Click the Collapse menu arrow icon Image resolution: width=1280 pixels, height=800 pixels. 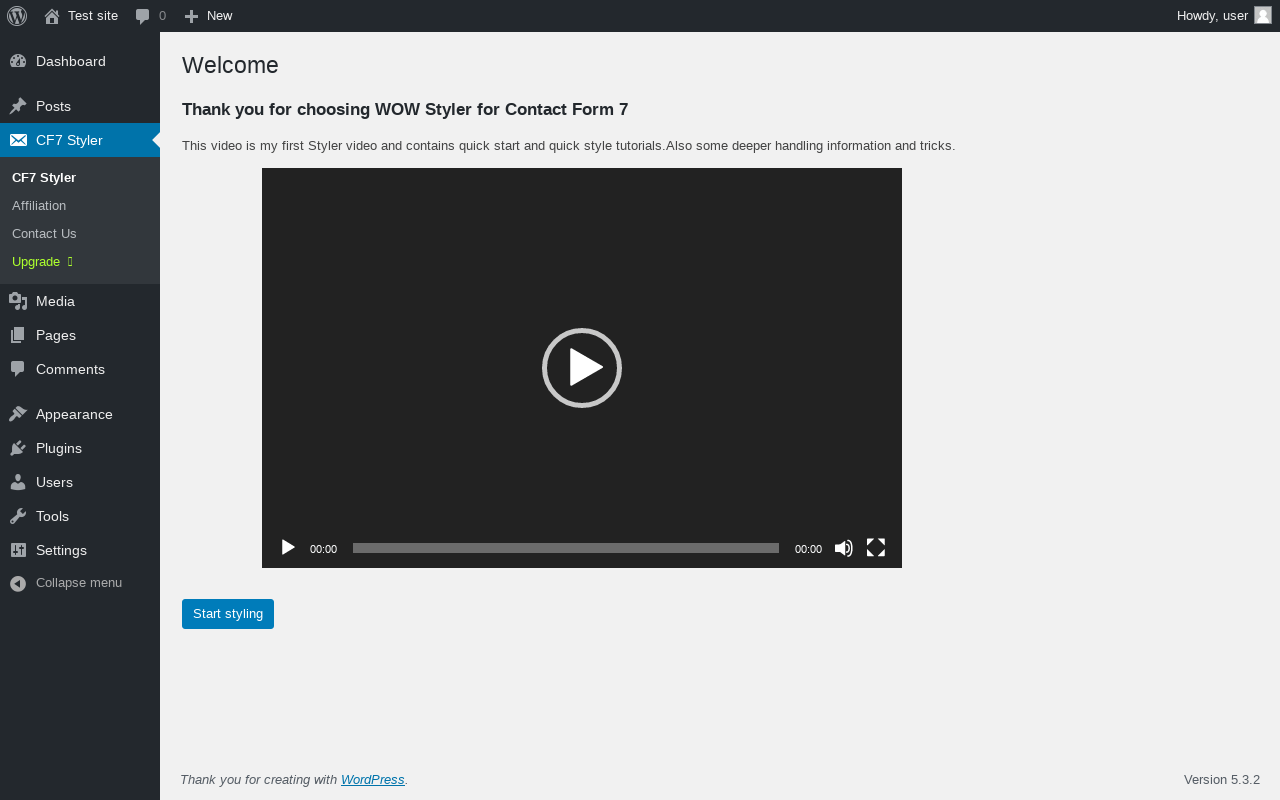pyautogui.click(x=18, y=583)
